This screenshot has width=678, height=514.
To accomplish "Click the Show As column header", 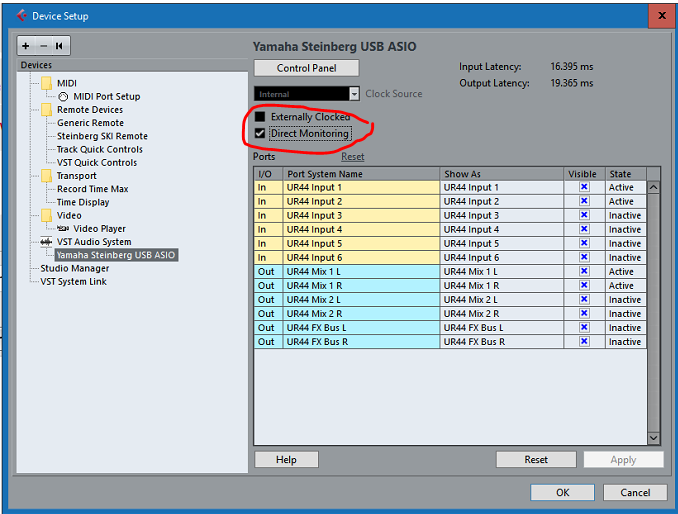I will point(502,174).
